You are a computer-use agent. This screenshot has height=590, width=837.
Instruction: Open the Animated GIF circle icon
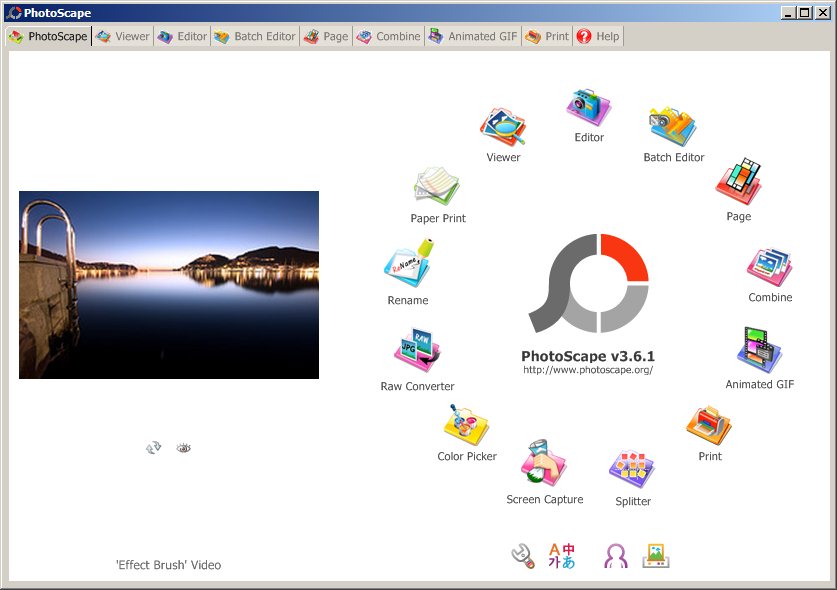(759, 351)
